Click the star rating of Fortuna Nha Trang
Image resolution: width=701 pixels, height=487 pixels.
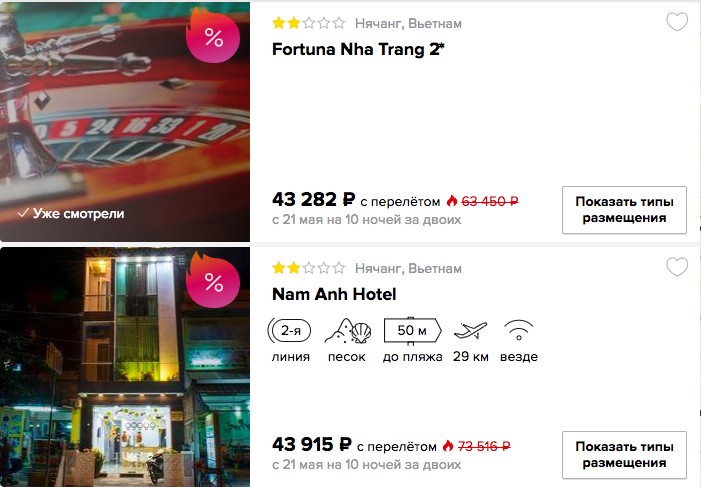[x=308, y=23]
